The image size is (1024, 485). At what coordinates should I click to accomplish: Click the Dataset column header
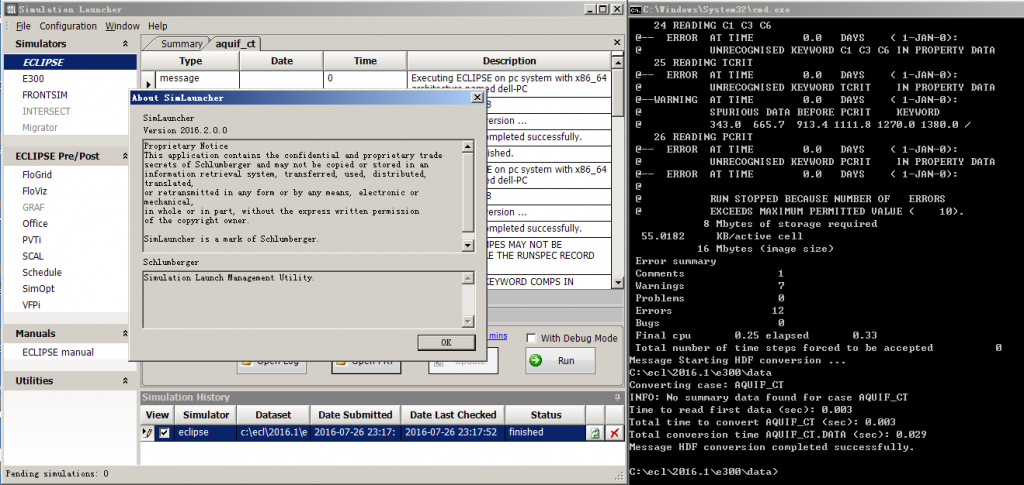click(x=274, y=415)
